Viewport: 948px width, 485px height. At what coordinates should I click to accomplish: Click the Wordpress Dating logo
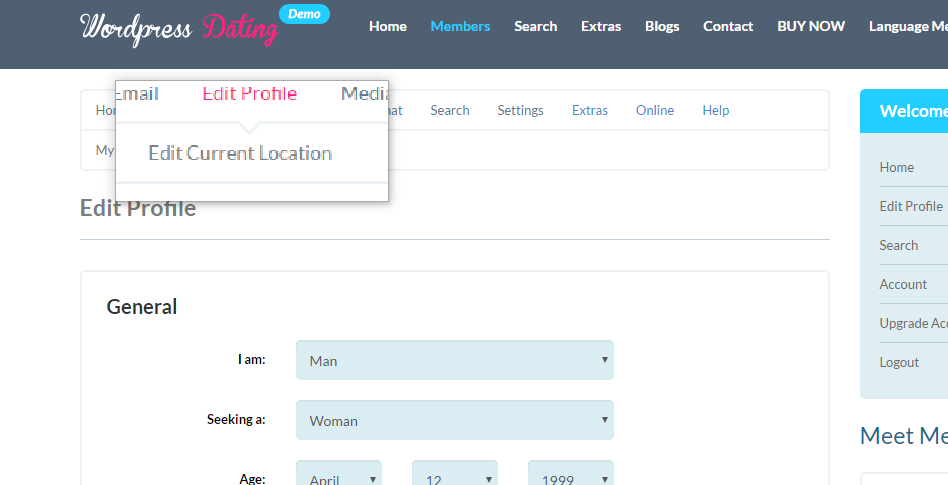pos(180,28)
